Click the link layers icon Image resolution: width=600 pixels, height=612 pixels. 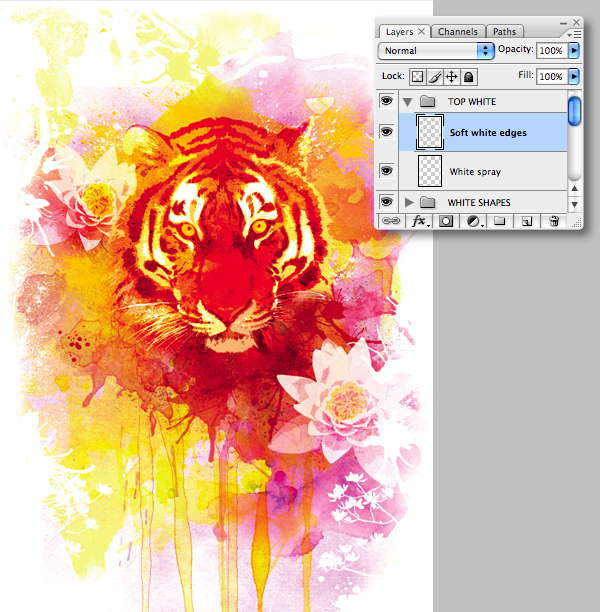click(x=391, y=221)
